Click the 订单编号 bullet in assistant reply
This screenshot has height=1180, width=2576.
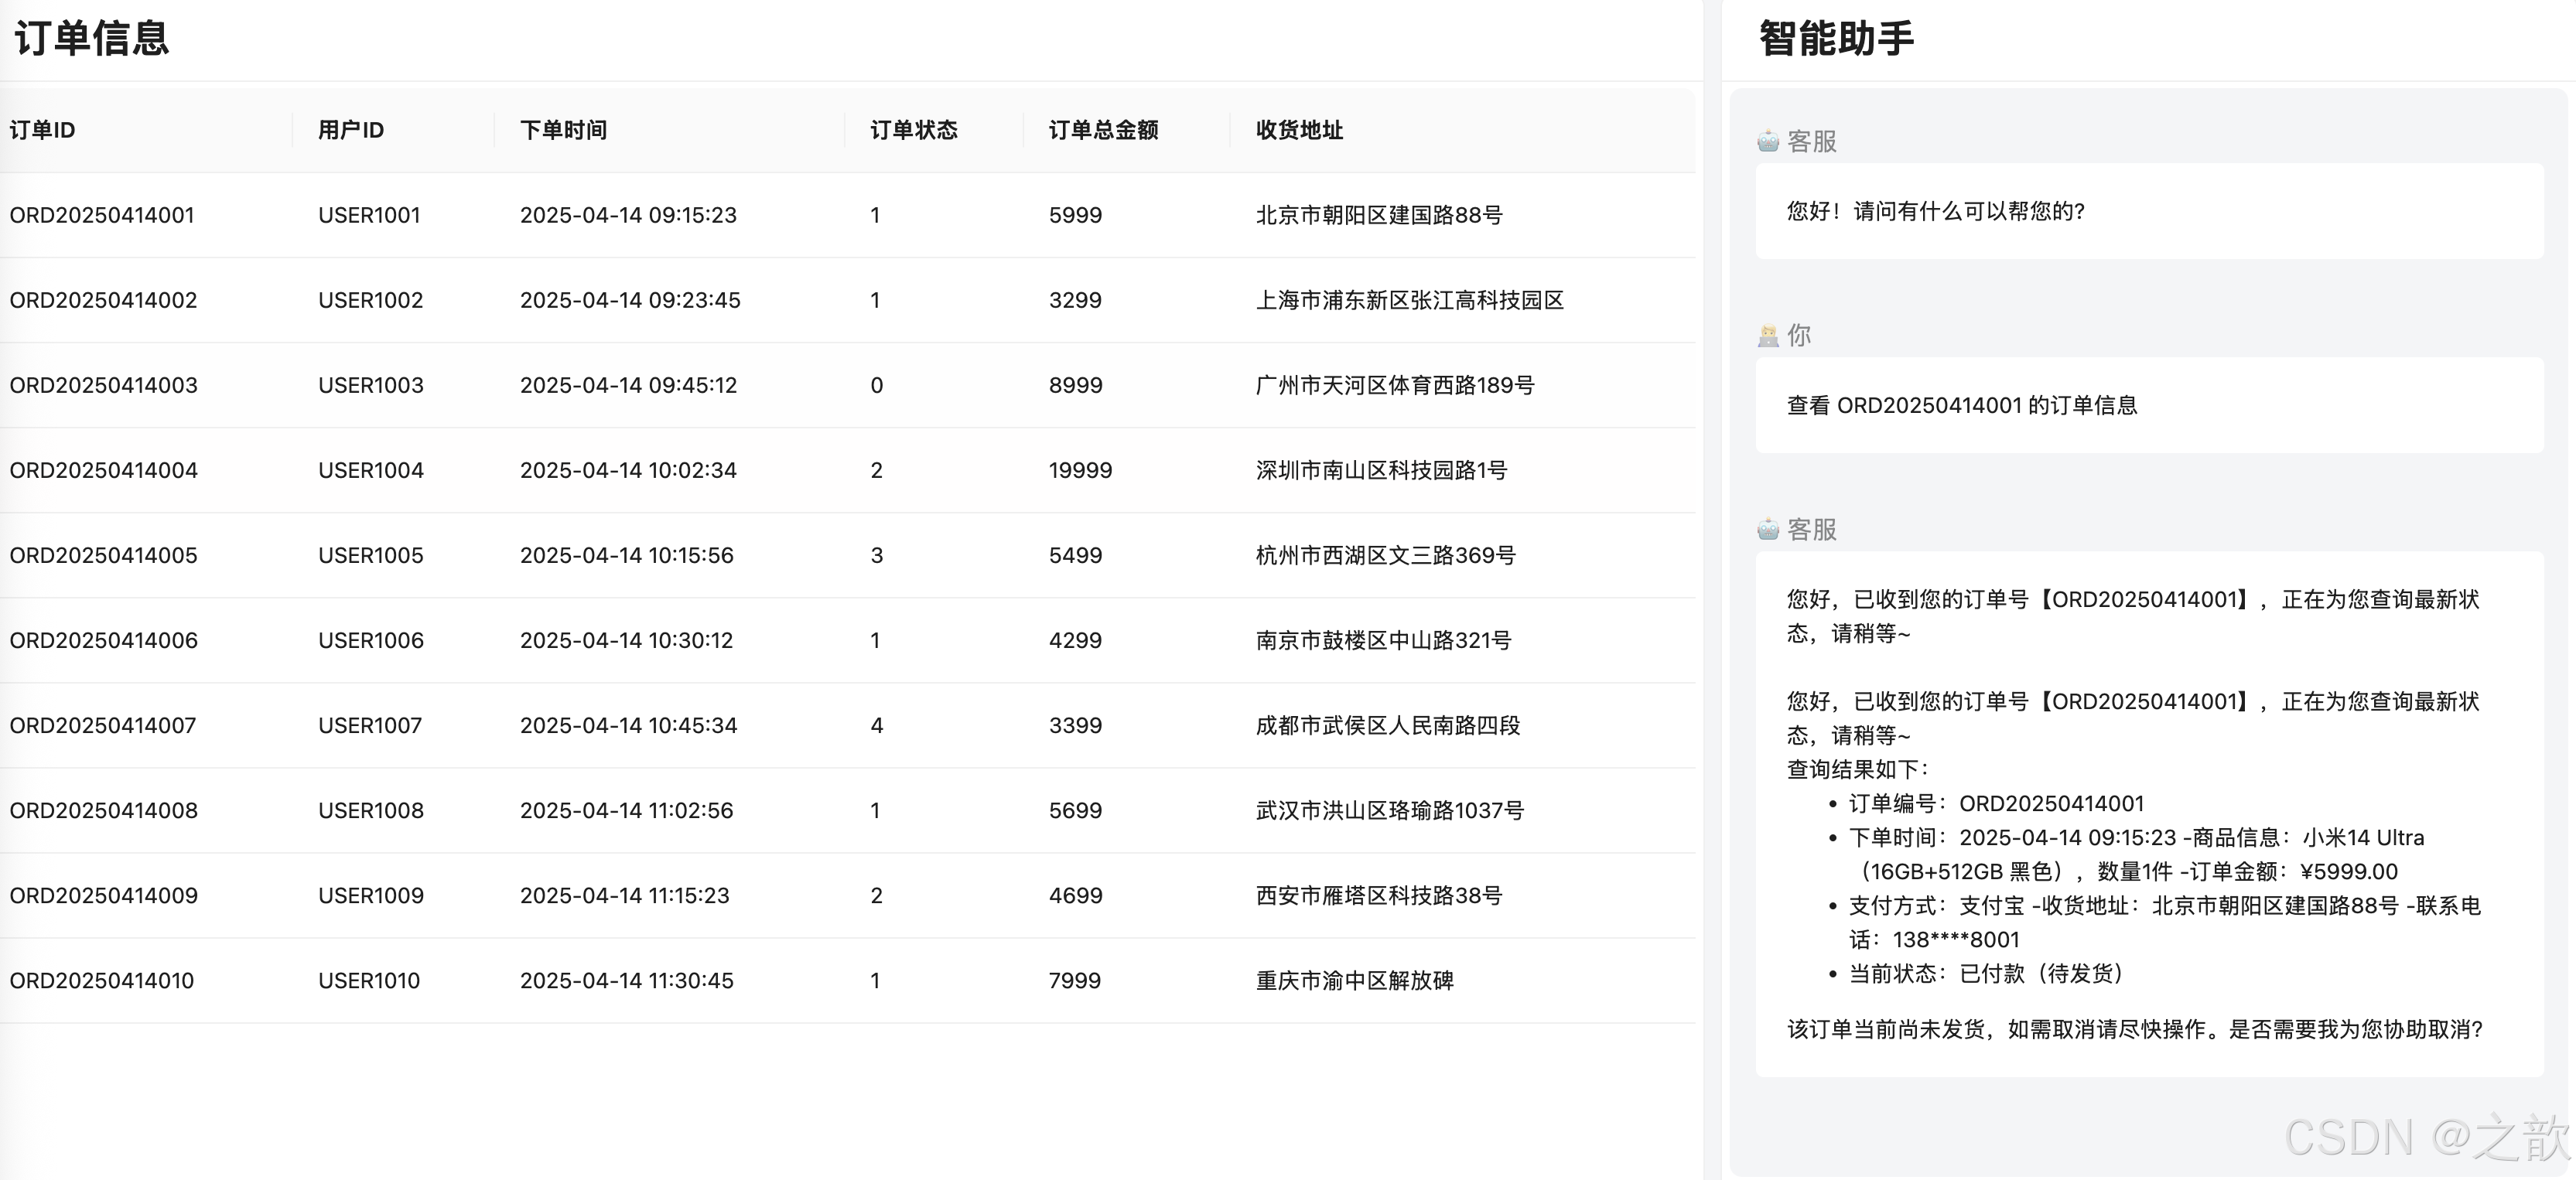coord(1995,803)
